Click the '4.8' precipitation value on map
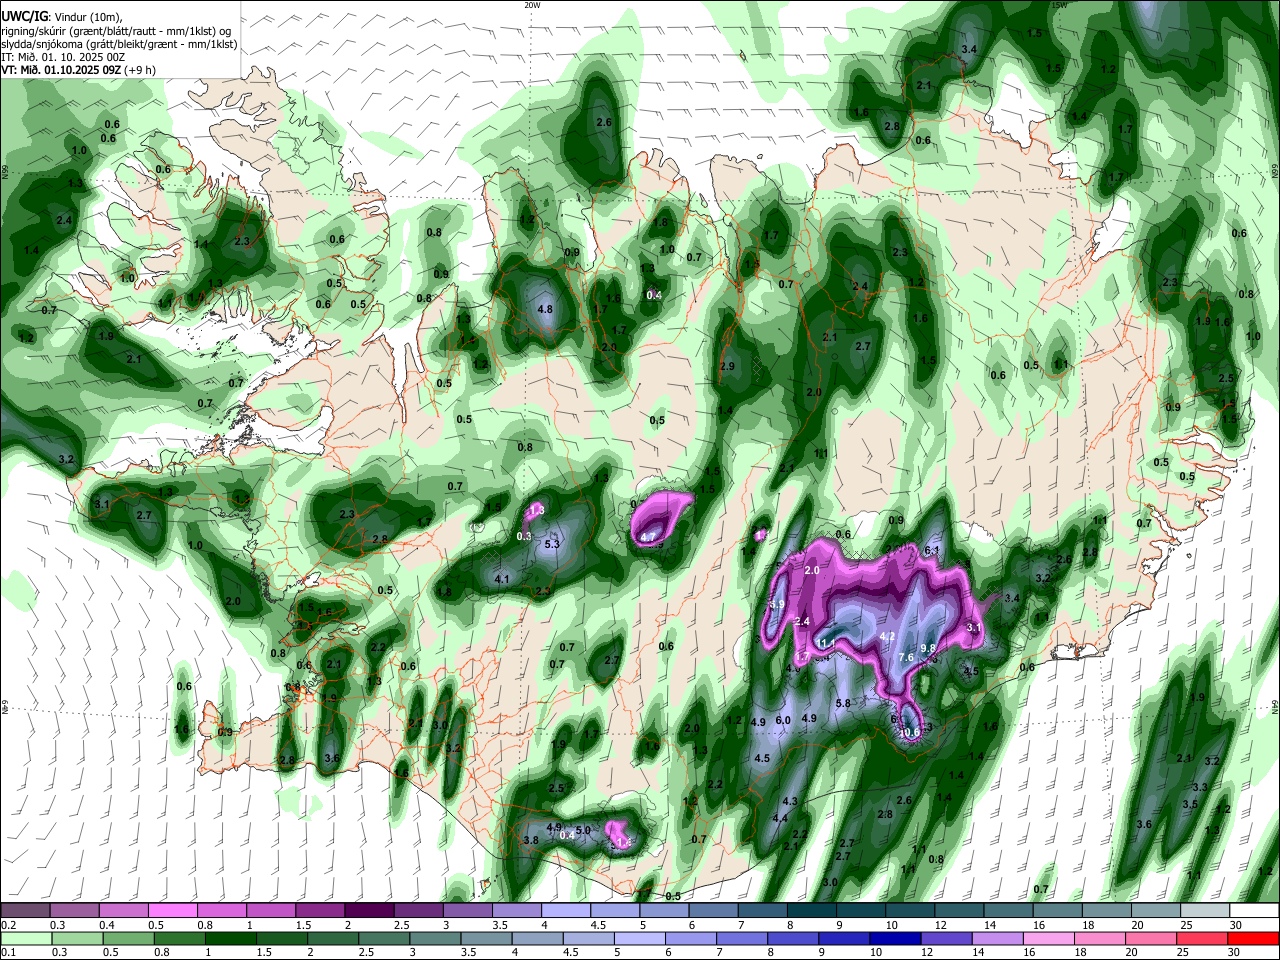This screenshot has width=1280, height=960. pyautogui.click(x=545, y=310)
